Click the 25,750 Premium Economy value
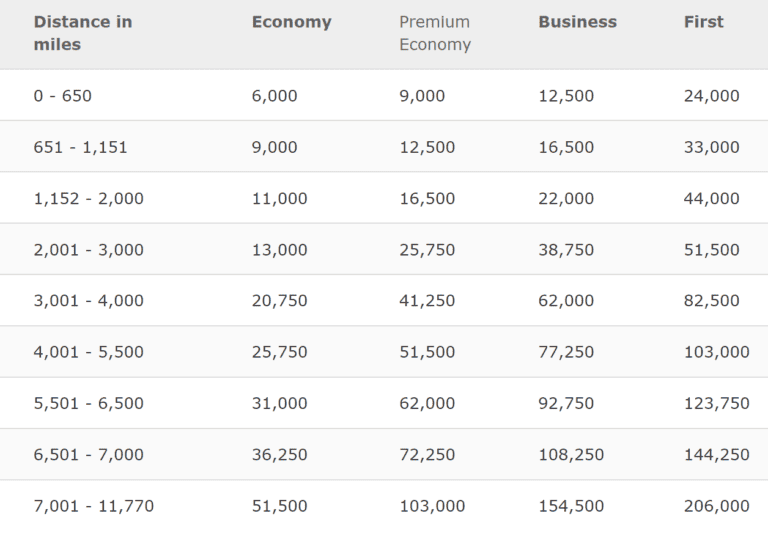768x533 pixels. click(x=427, y=250)
